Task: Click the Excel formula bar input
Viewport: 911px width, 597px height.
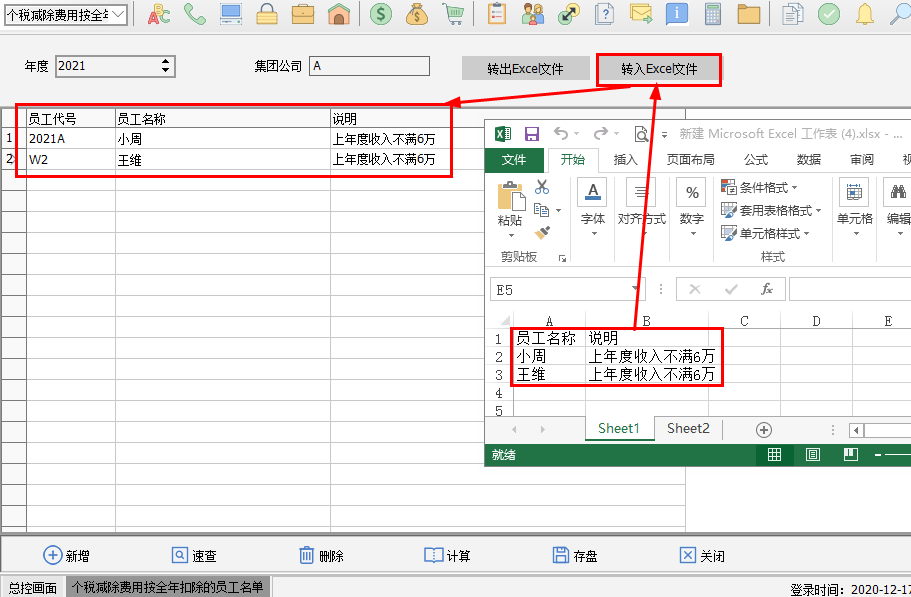Action: tap(849, 289)
